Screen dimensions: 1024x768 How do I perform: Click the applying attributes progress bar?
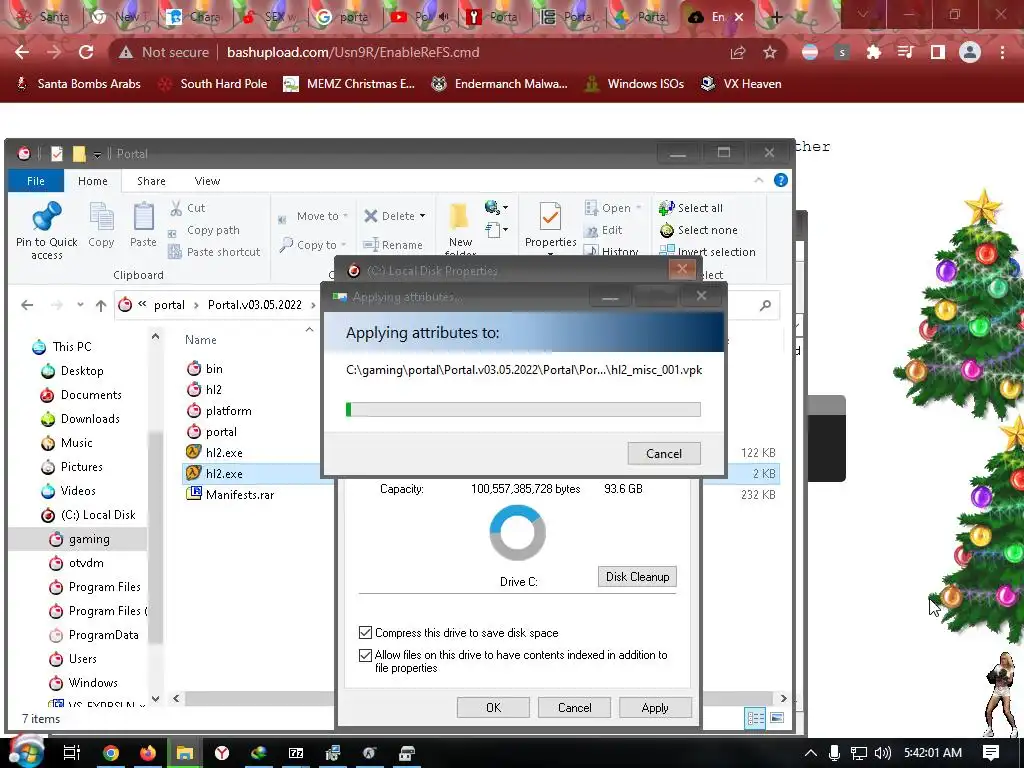[x=522, y=409]
